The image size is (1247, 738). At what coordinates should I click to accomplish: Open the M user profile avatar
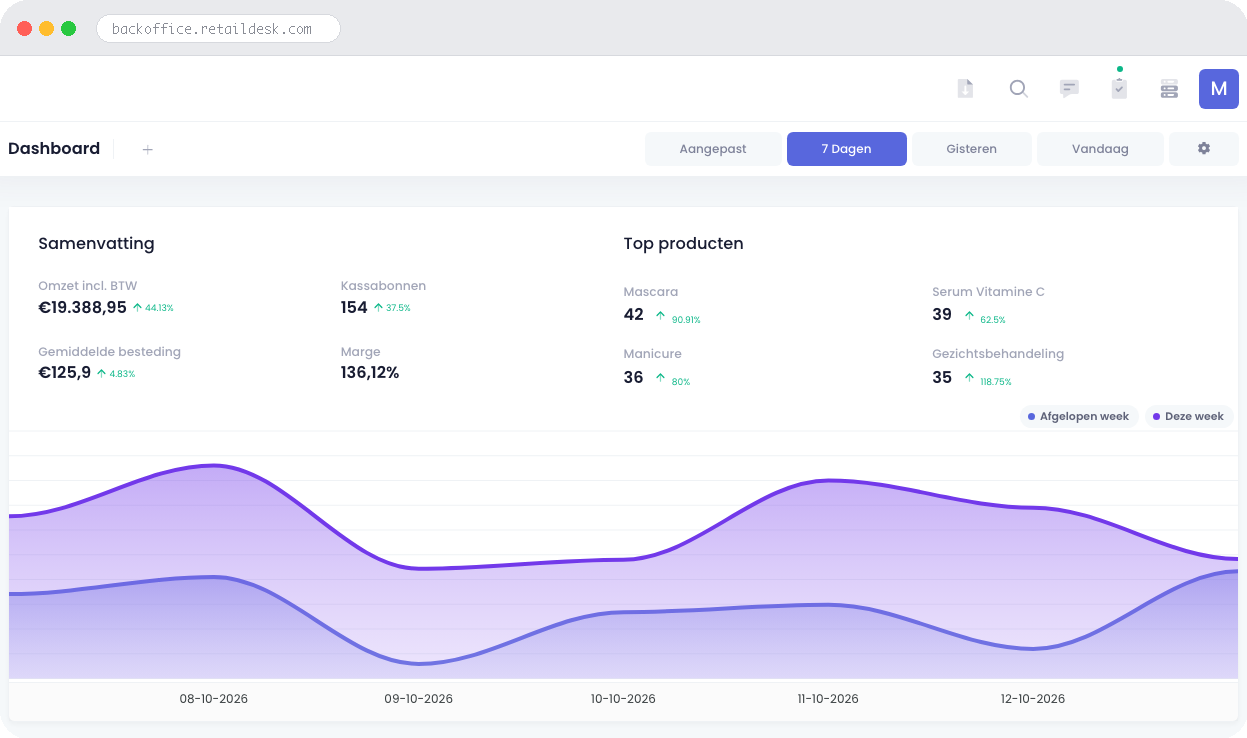1219,89
